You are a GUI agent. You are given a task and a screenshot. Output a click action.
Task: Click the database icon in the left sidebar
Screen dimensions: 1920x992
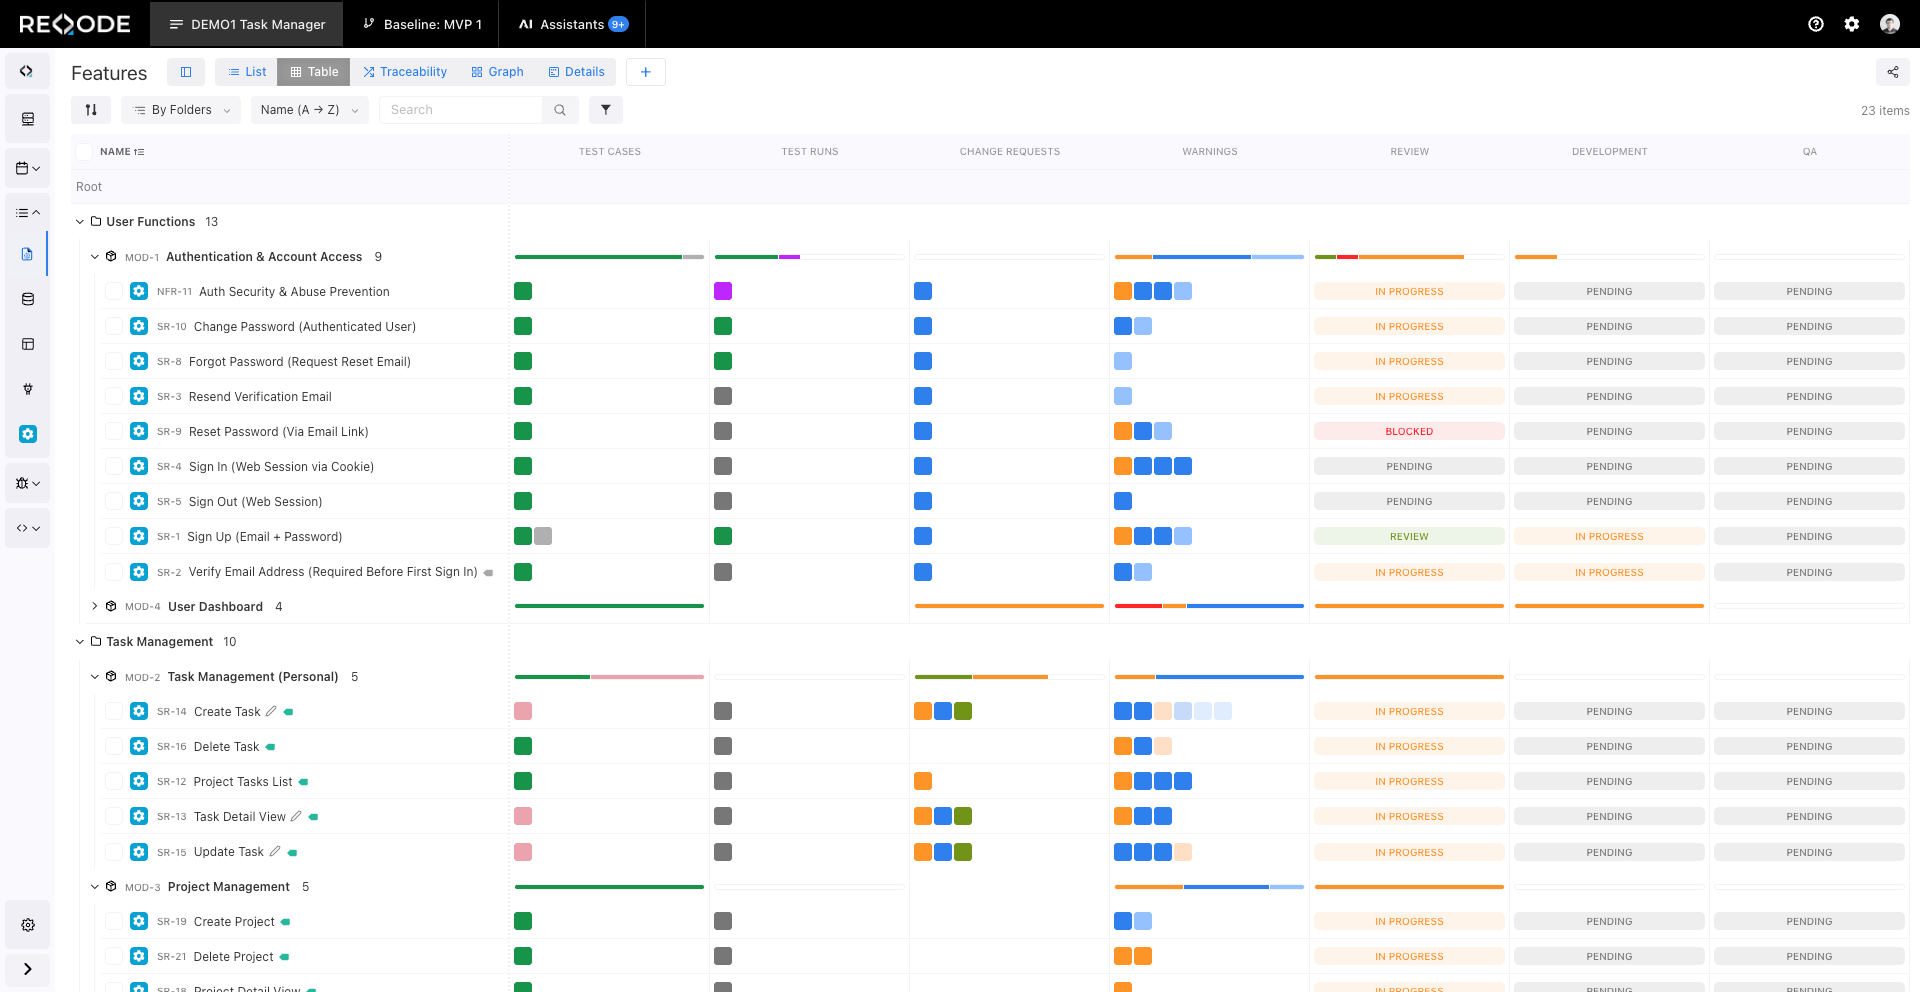tap(27, 298)
